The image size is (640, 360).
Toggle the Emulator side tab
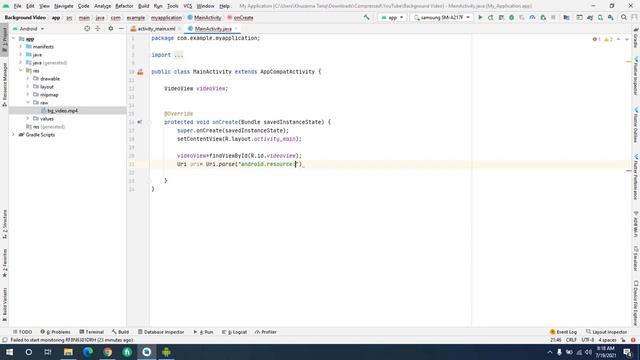636,258
